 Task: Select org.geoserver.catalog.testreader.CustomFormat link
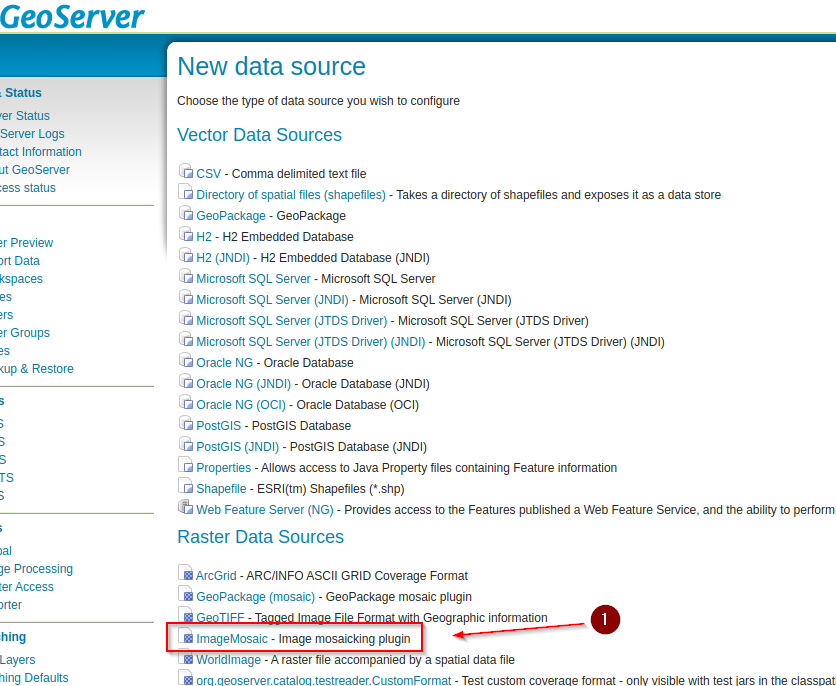324,681
